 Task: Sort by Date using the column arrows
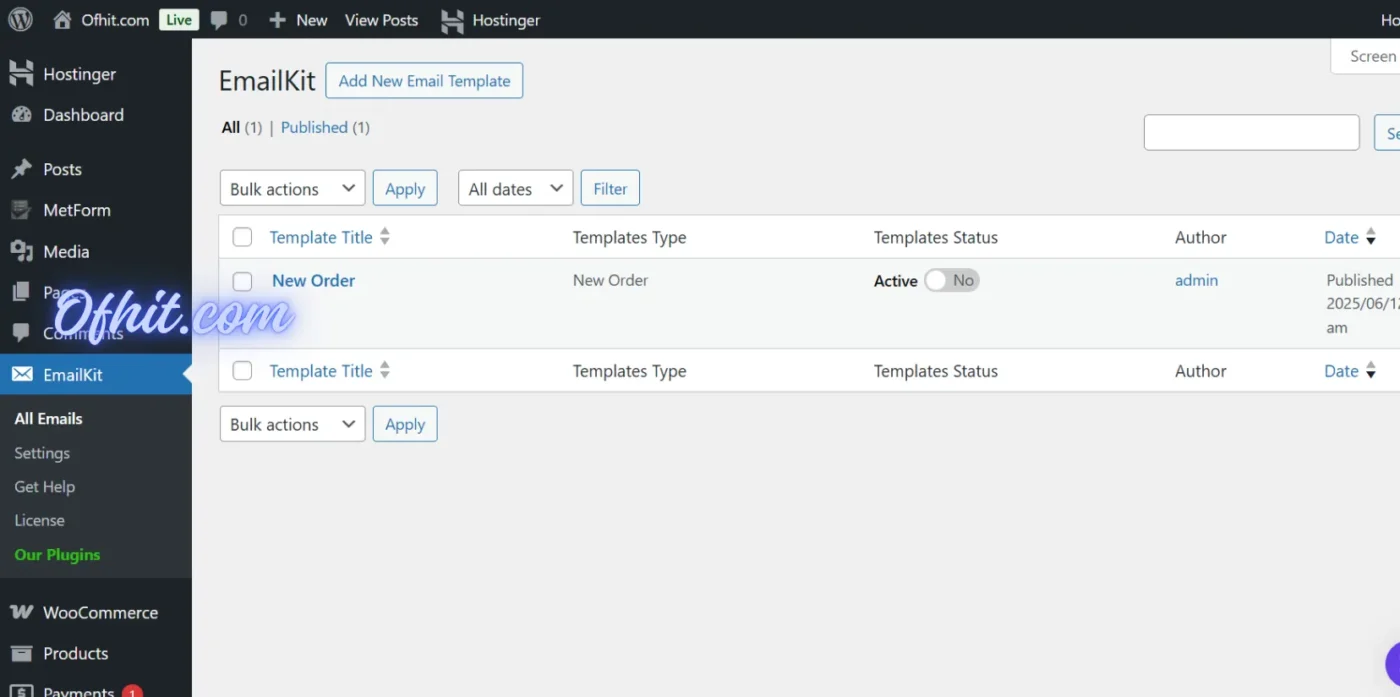pos(1370,237)
